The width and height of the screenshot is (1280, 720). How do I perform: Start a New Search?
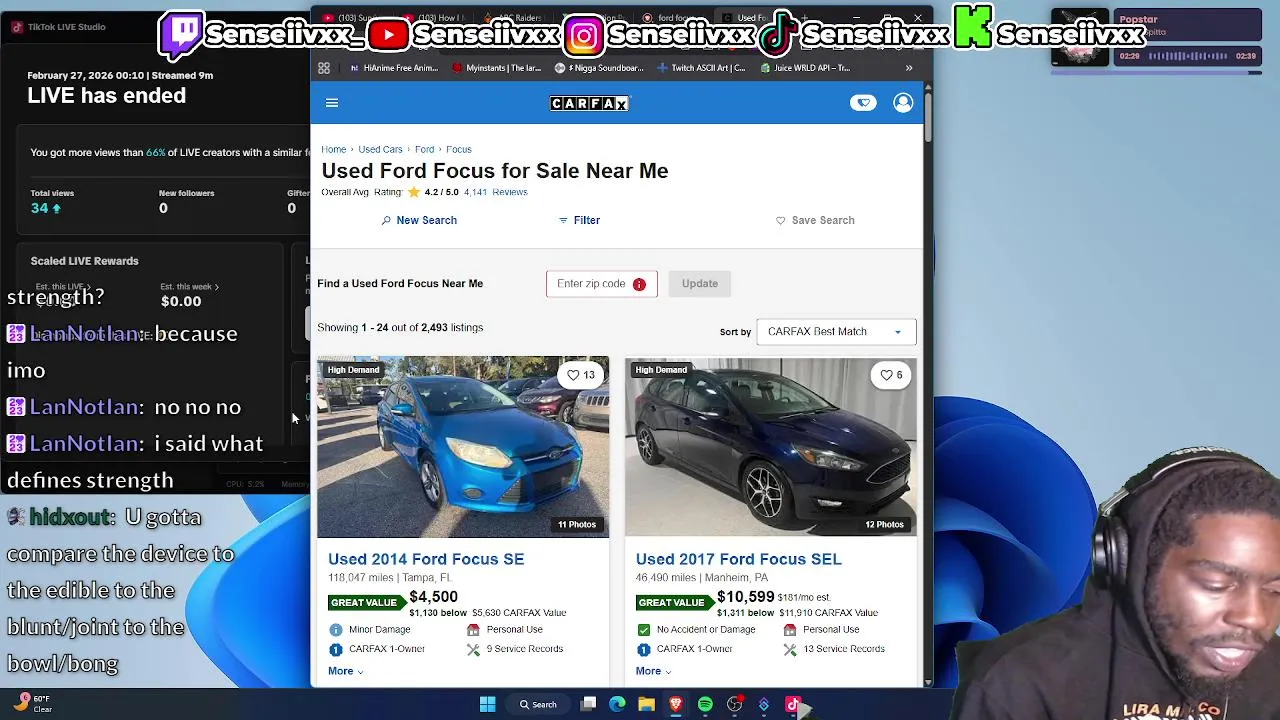point(419,220)
